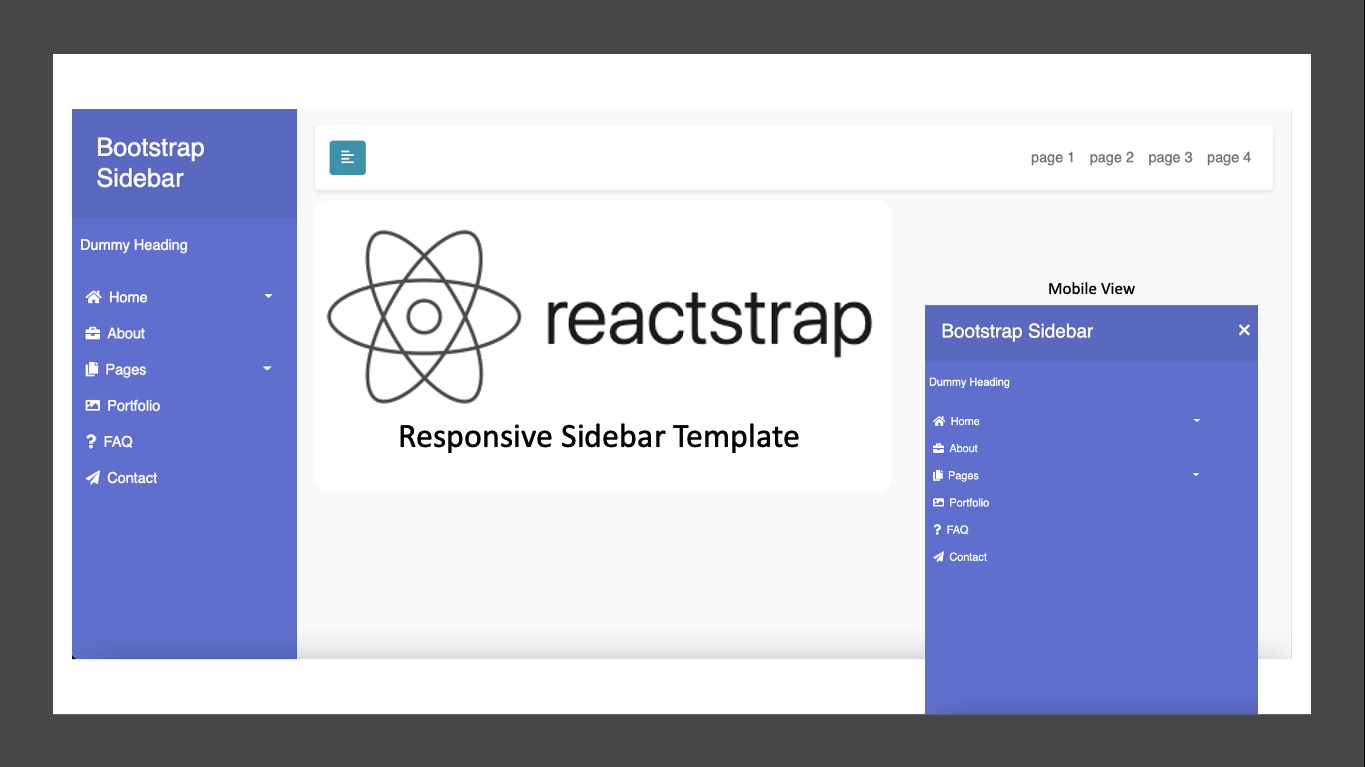Image resolution: width=1365 pixels, height=767 pixels.
Task: Open Contact in the desktop sidebar
Action: click(132, 478)
